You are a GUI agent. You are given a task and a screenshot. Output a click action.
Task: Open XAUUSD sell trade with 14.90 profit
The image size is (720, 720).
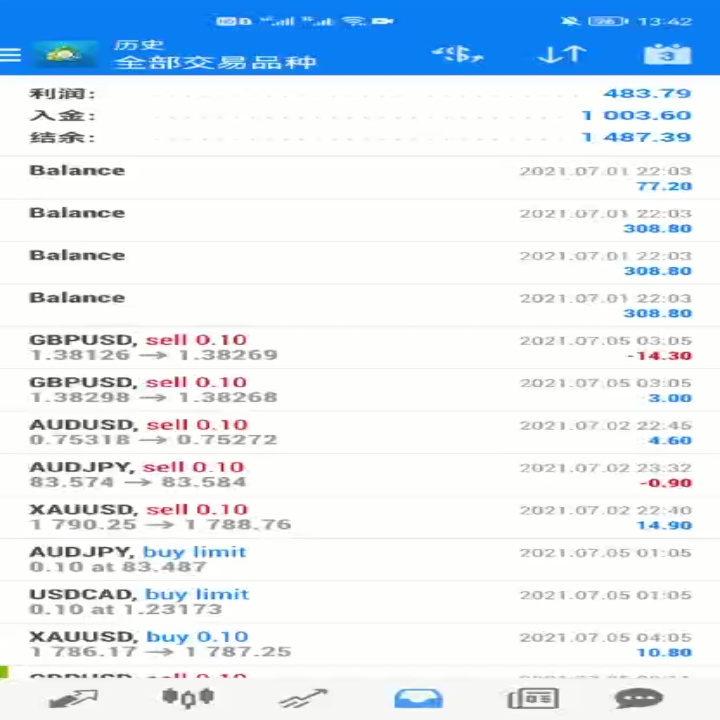point(360,517)
